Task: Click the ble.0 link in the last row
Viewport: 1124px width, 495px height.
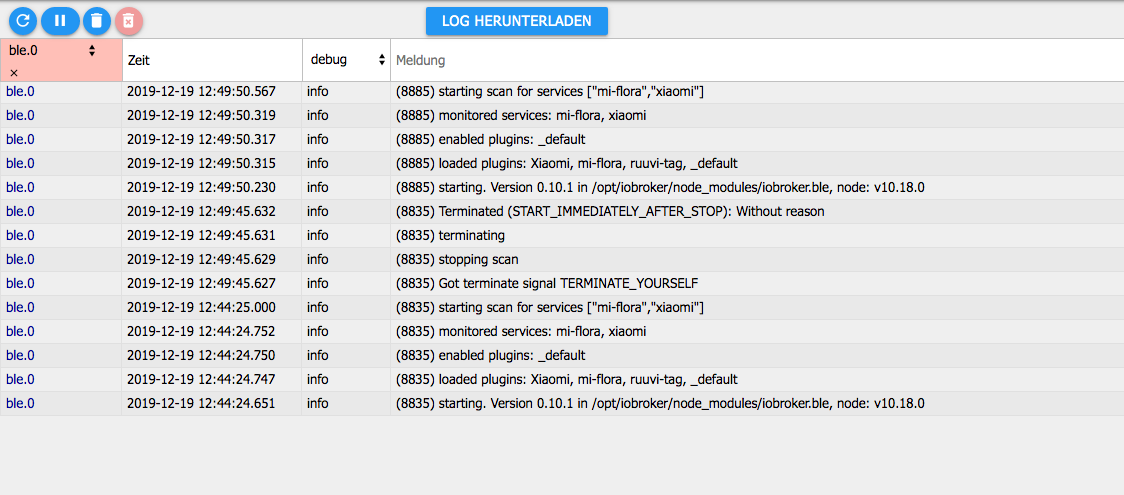Action: (x=20, y=403)
